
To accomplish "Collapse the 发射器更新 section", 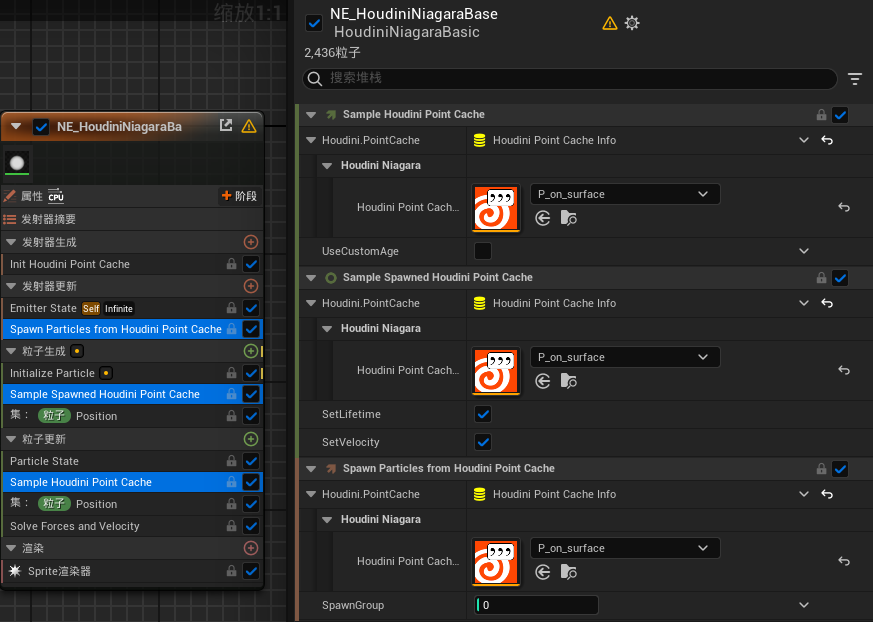I will 11,286.
